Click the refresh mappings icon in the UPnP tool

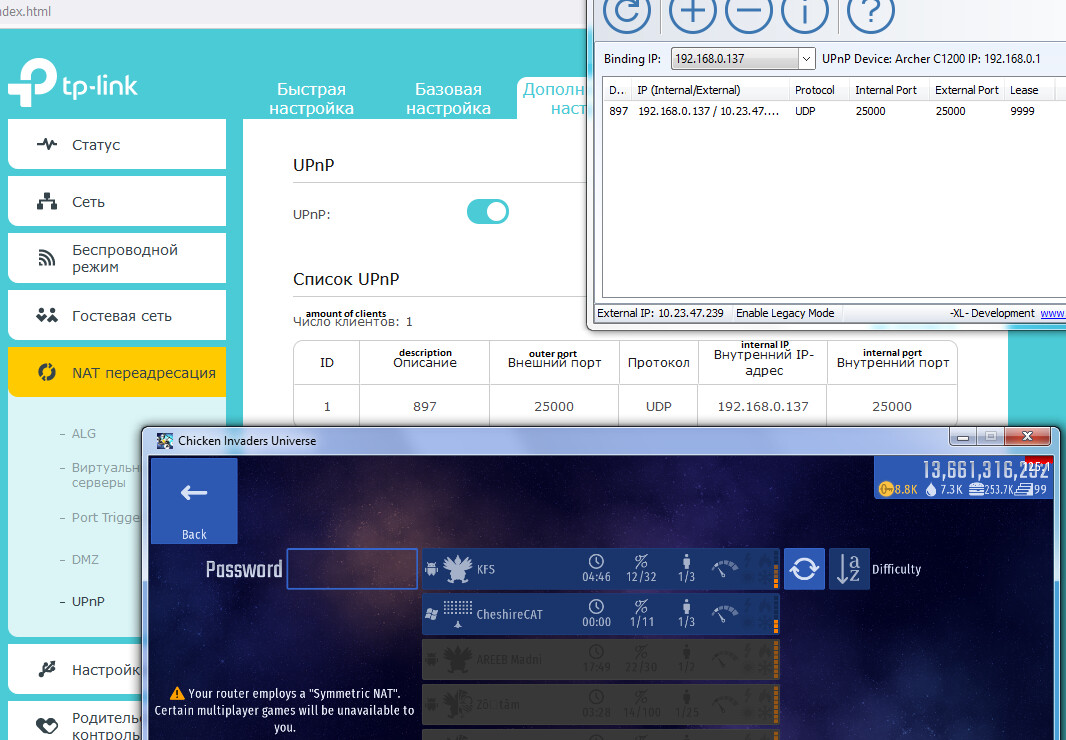coord(627,16)
